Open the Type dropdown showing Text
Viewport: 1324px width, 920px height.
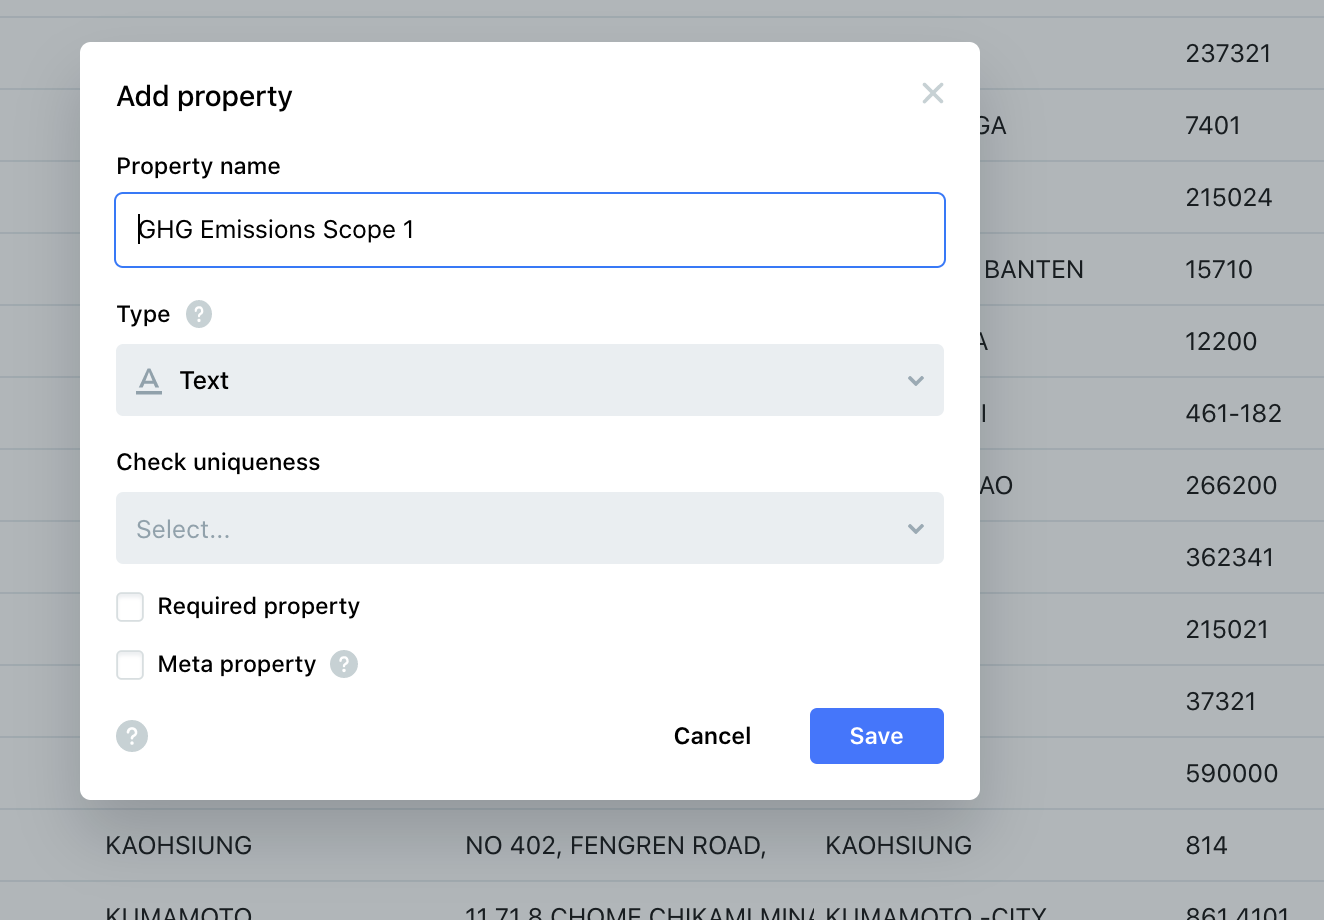click(x=530, y=380)
